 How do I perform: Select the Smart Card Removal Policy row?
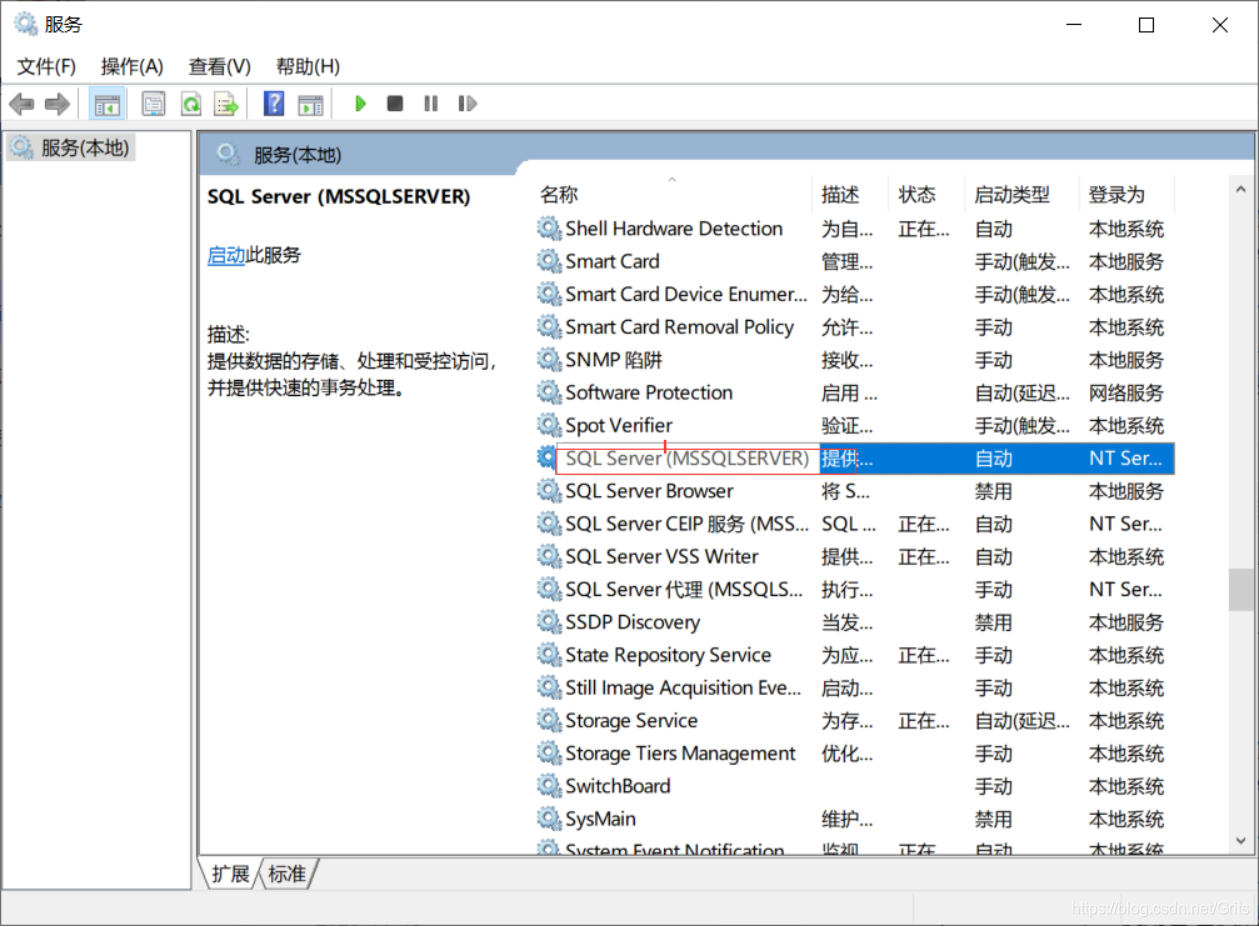point(855,327)
